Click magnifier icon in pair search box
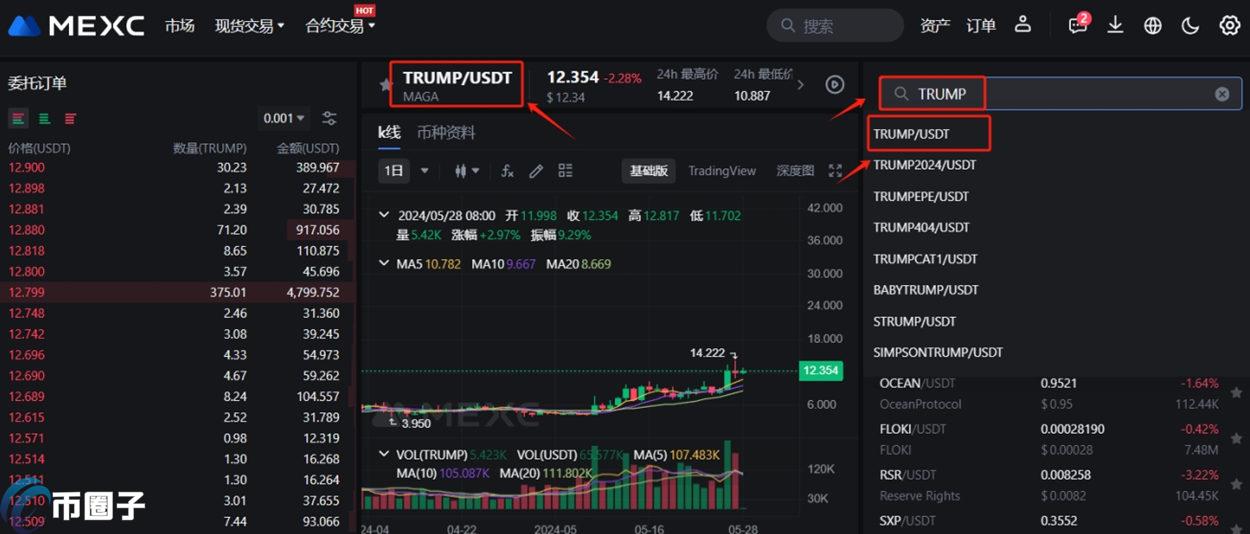Viewport: 1250px width, 534px height. [901, 94]
